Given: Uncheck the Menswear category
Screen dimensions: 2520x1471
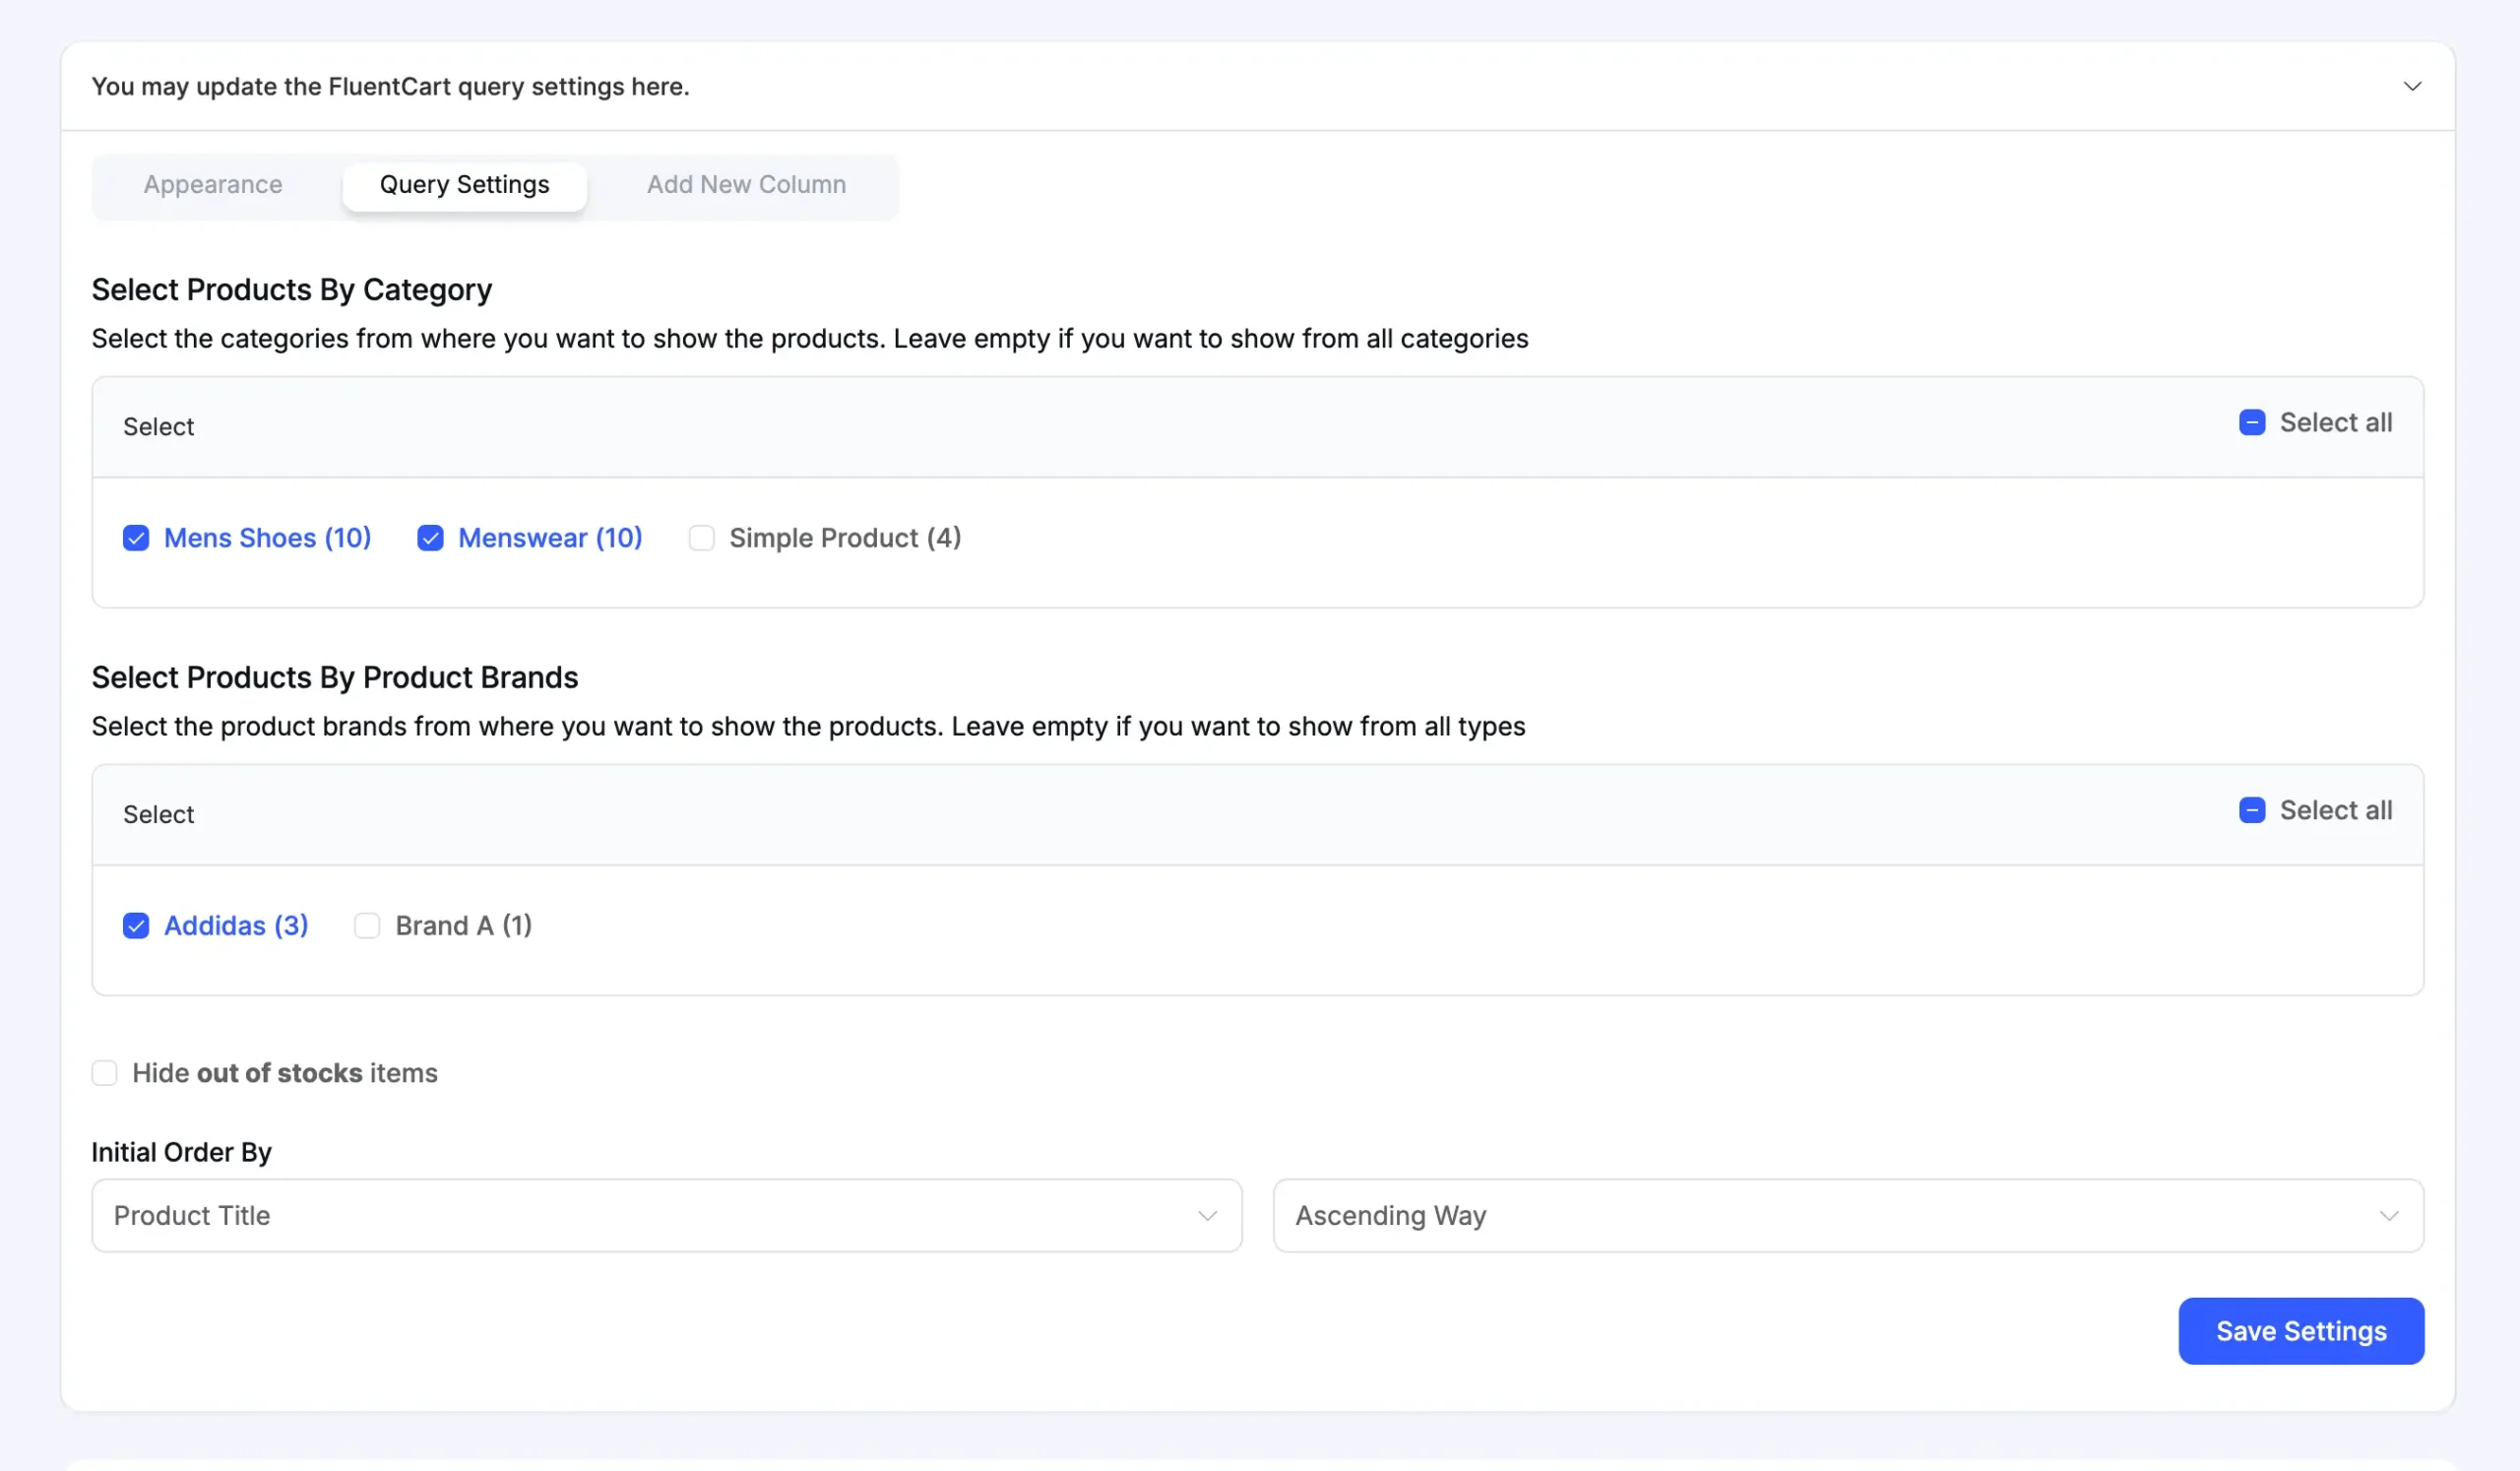Looking at the screenshot, I should 430,538.
